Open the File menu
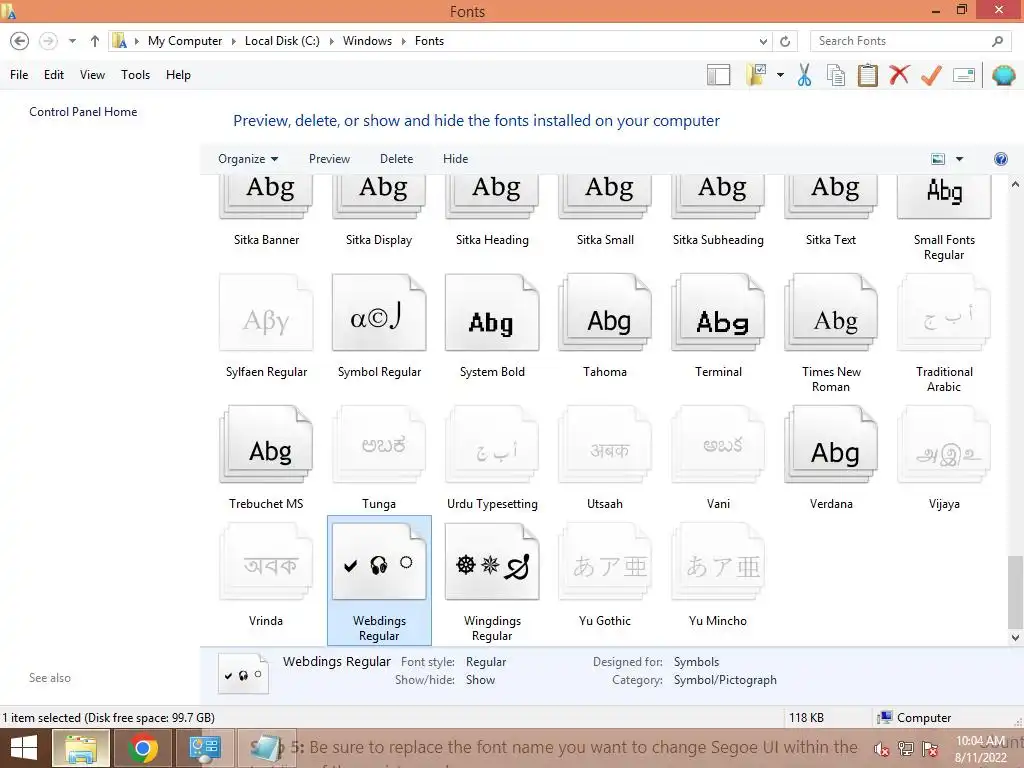This screenshot has width=1024, height=768. (19, 75)
